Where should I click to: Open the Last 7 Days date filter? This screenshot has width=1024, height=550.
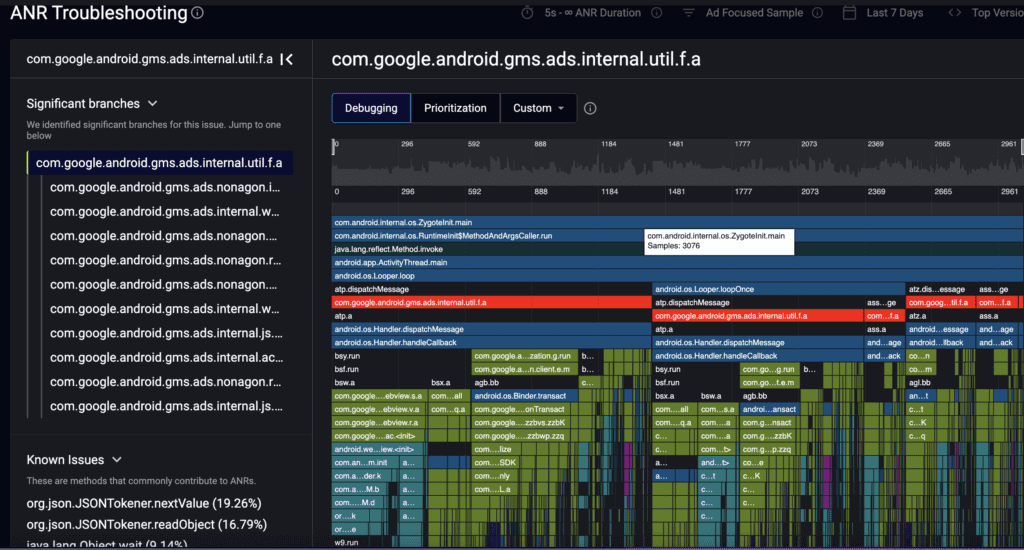pos(895,12)
